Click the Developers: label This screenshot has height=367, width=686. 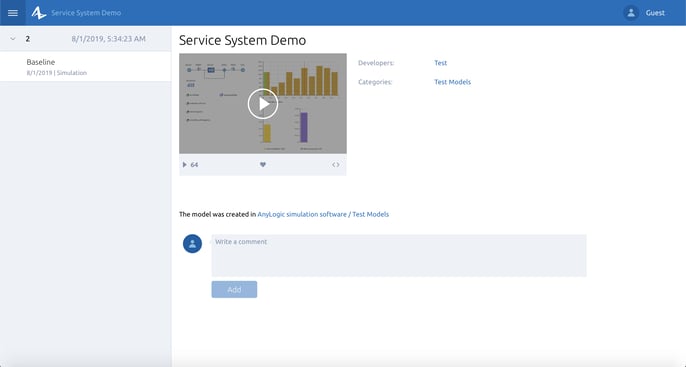coord(376,63)
